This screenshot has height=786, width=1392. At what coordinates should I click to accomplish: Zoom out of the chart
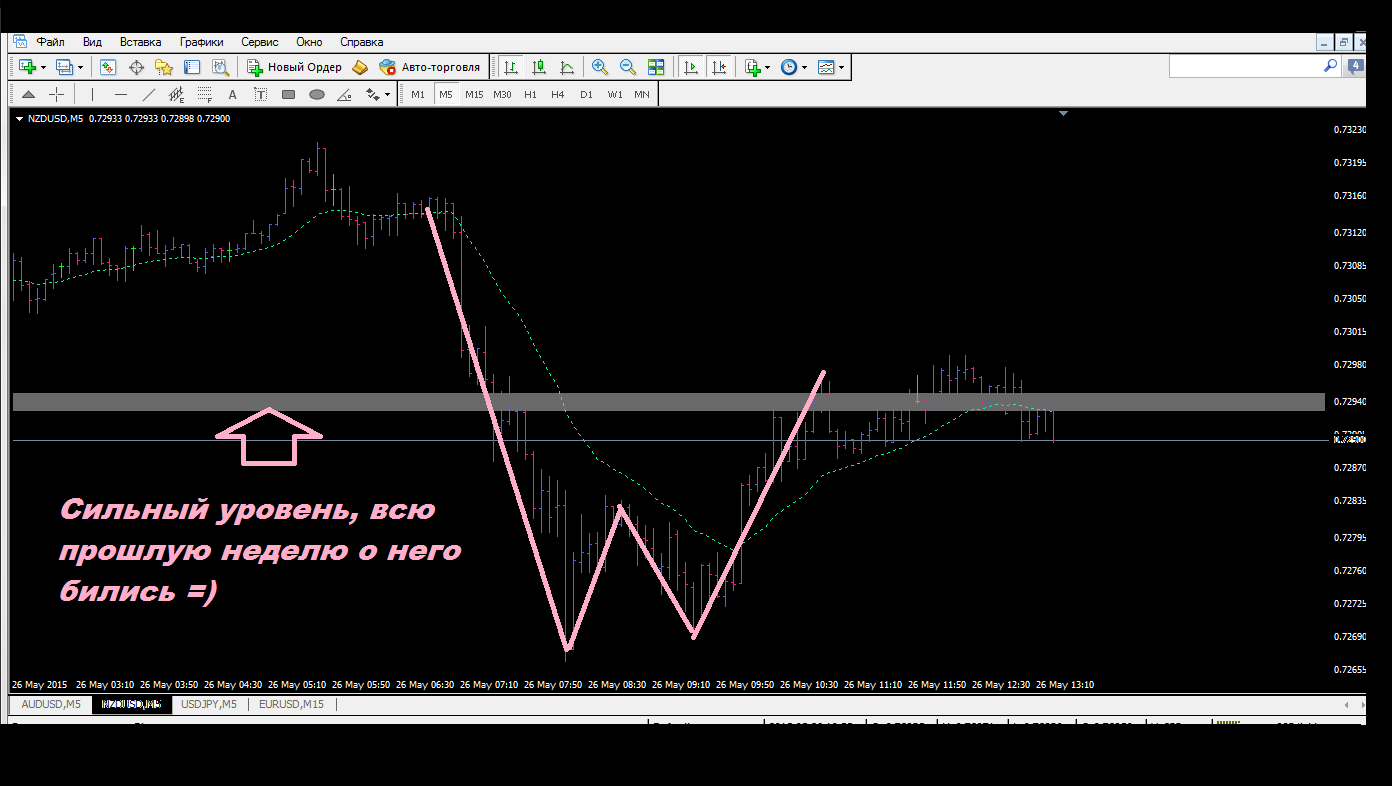(x=628, y=67)
